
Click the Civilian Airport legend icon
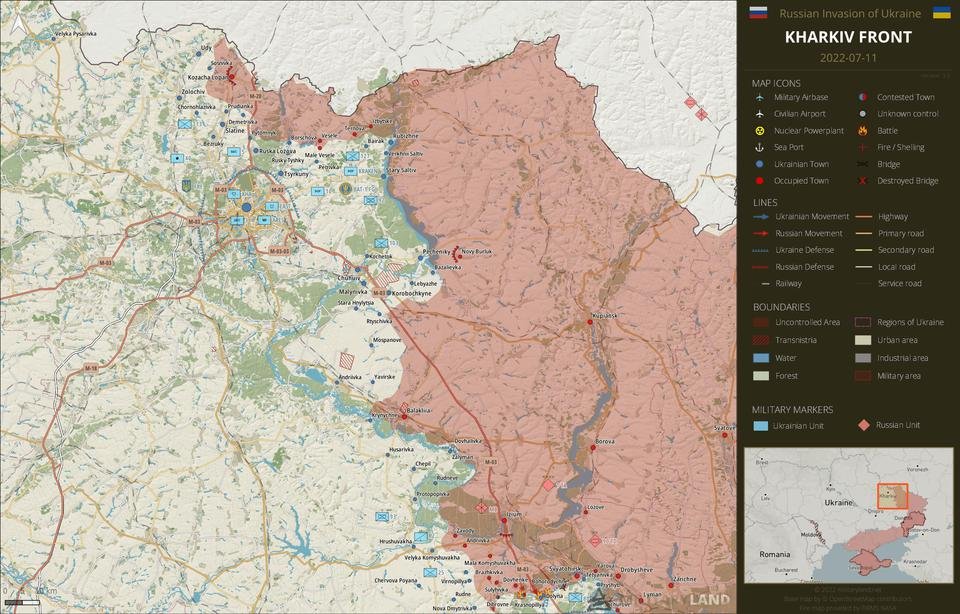point(760,114)
